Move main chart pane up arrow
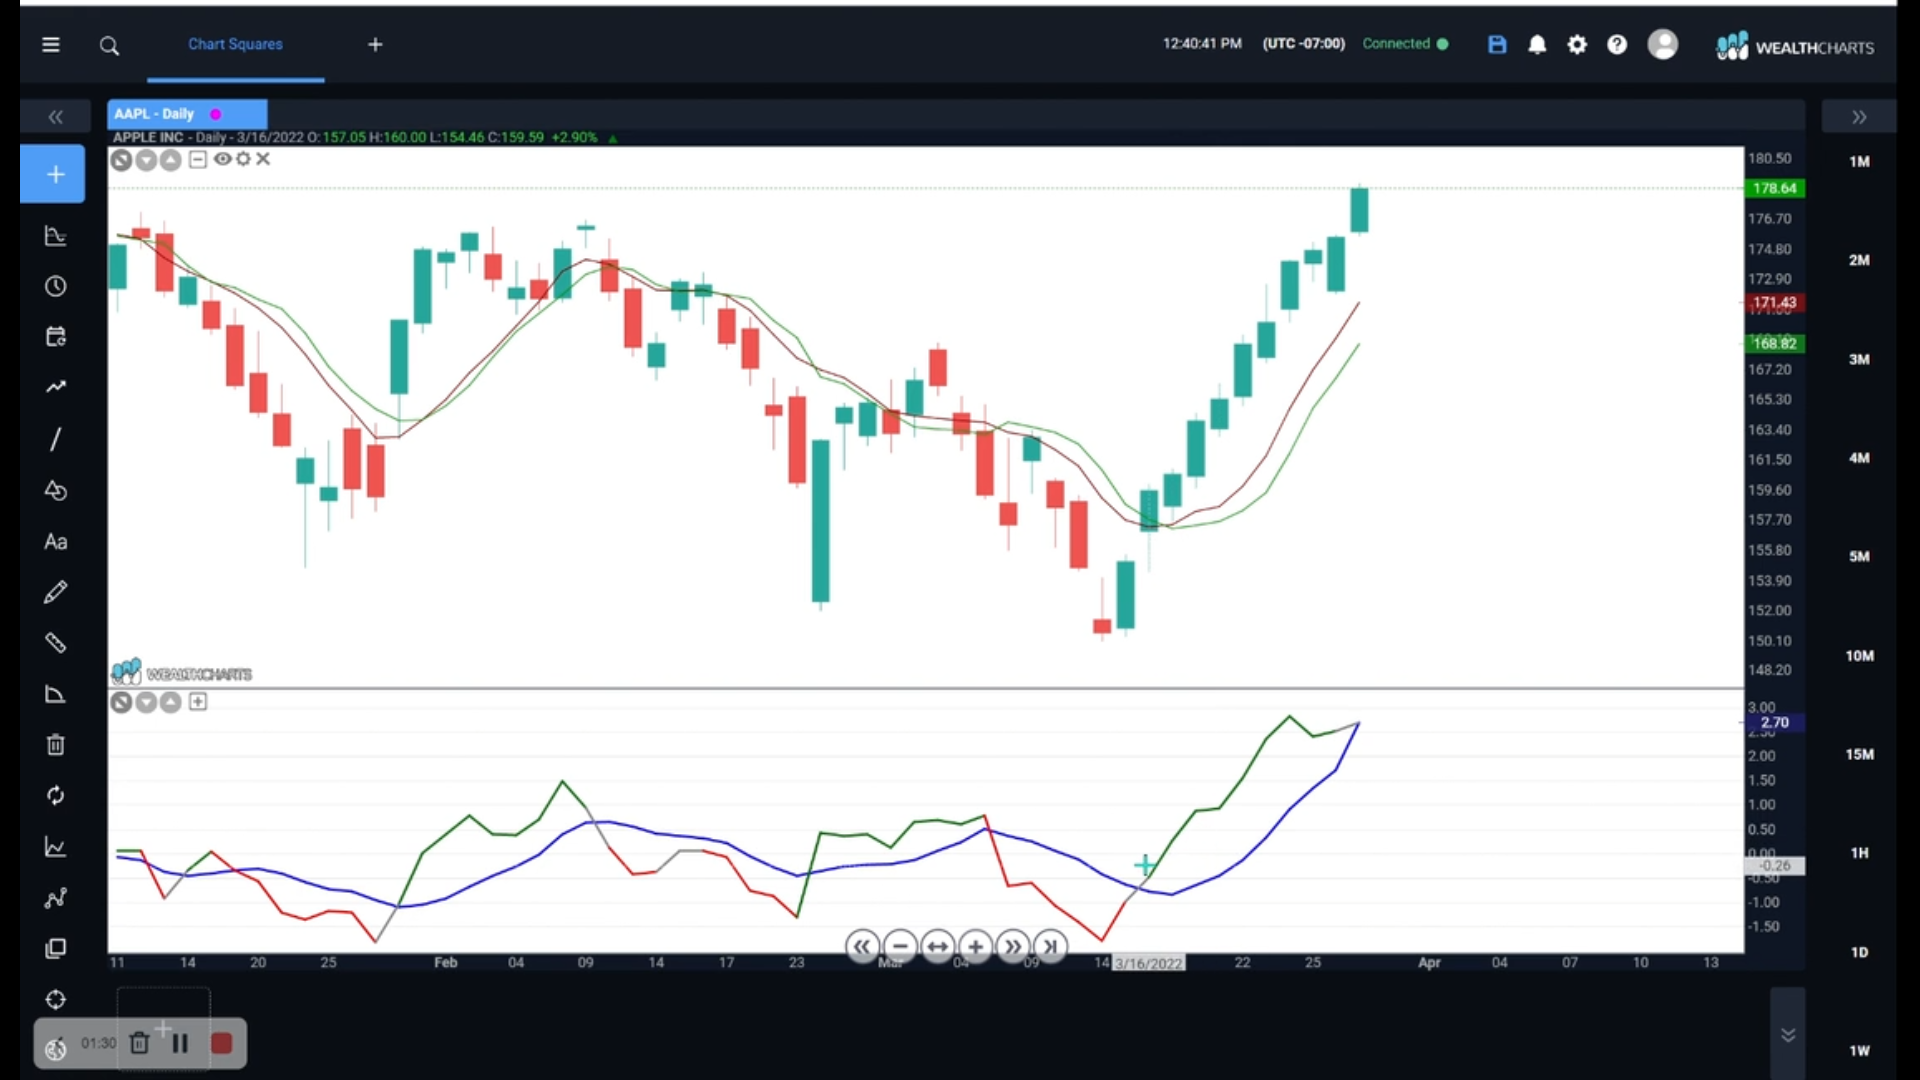 (171, 160)
